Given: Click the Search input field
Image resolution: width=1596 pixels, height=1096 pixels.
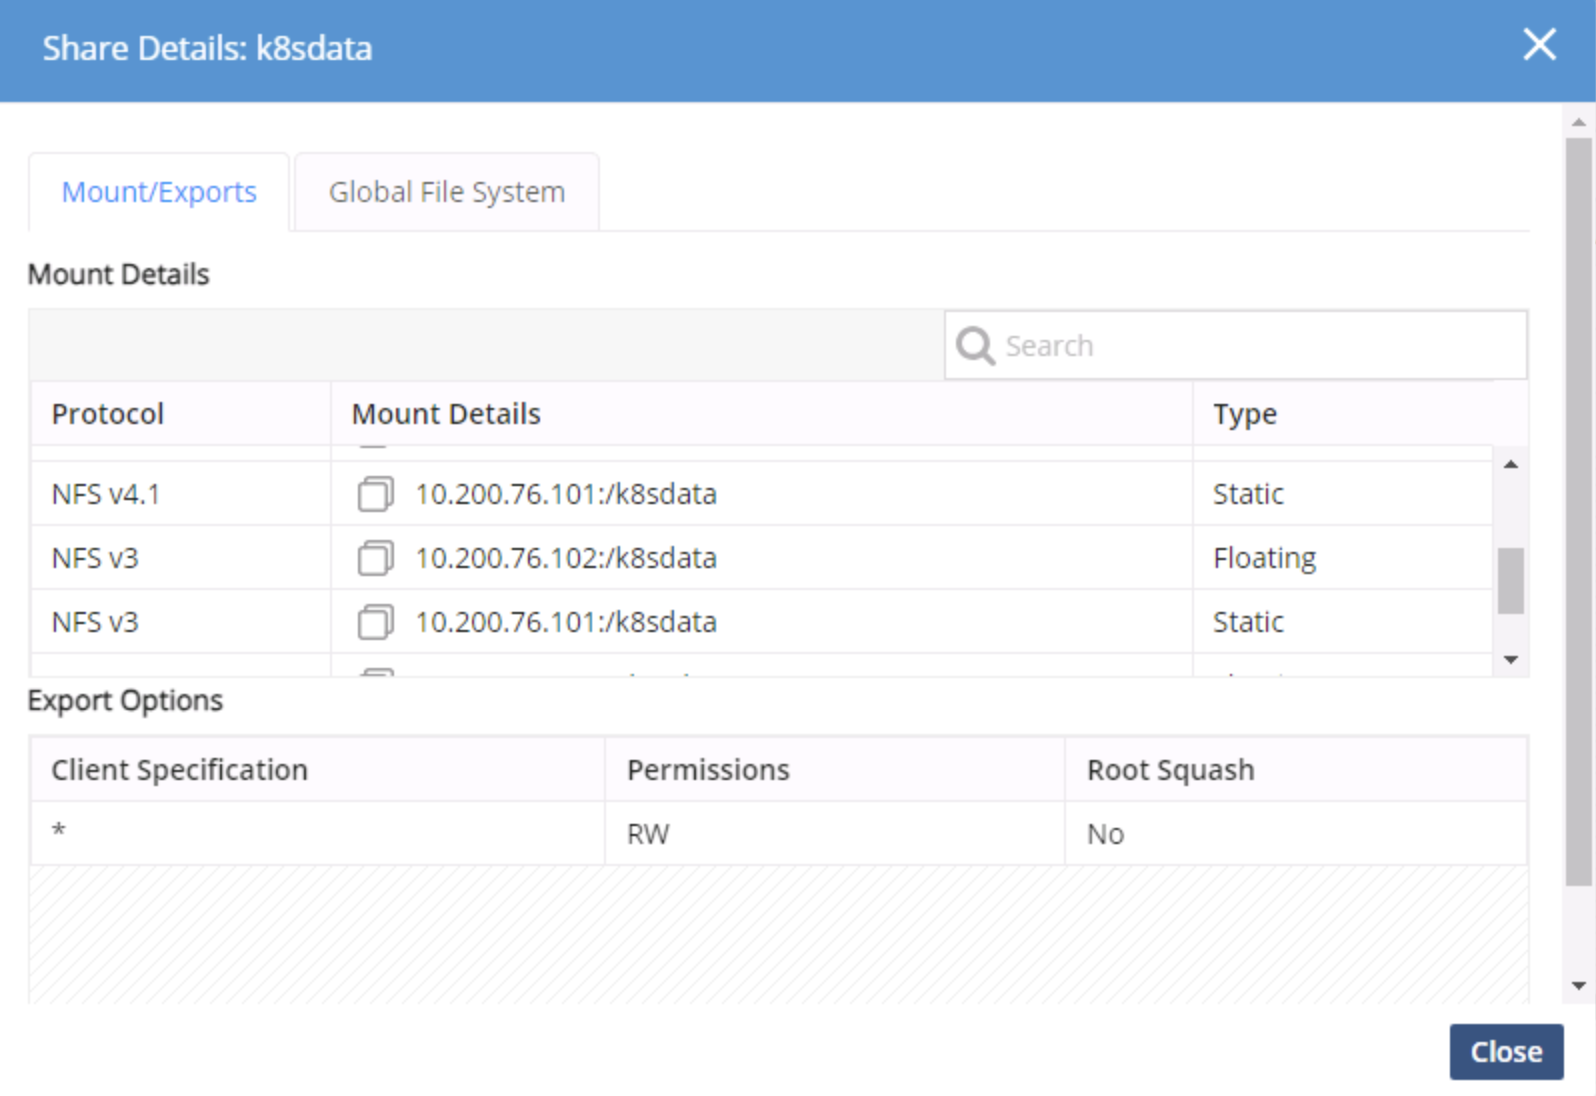Looking at the screenshot, I should coord(1236,346).
